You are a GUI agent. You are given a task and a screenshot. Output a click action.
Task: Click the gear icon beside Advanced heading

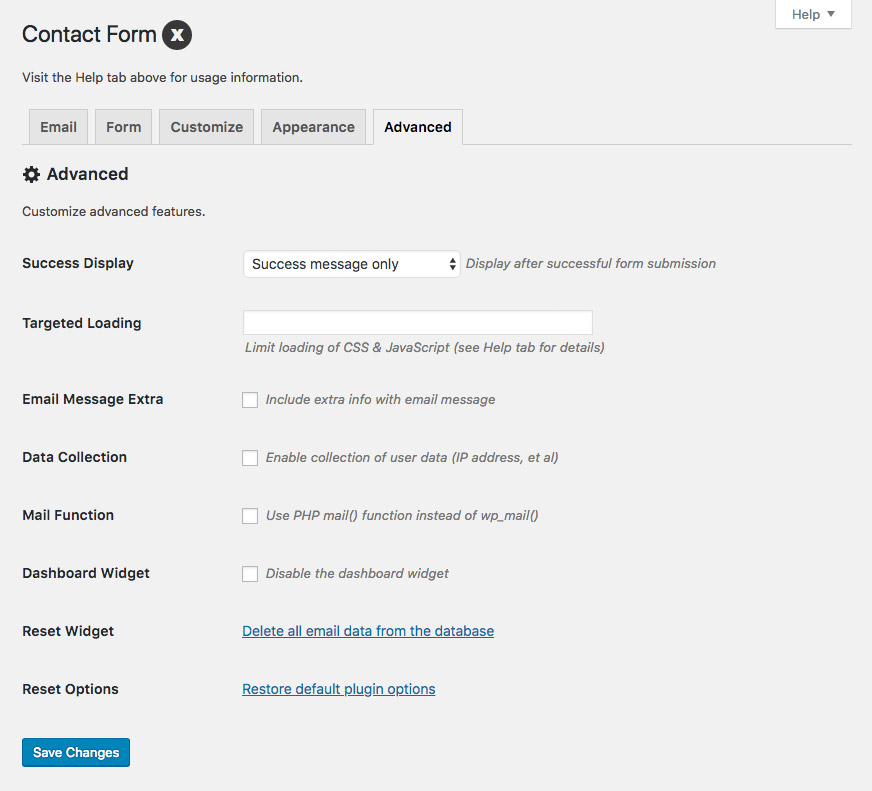pos(31,174)
